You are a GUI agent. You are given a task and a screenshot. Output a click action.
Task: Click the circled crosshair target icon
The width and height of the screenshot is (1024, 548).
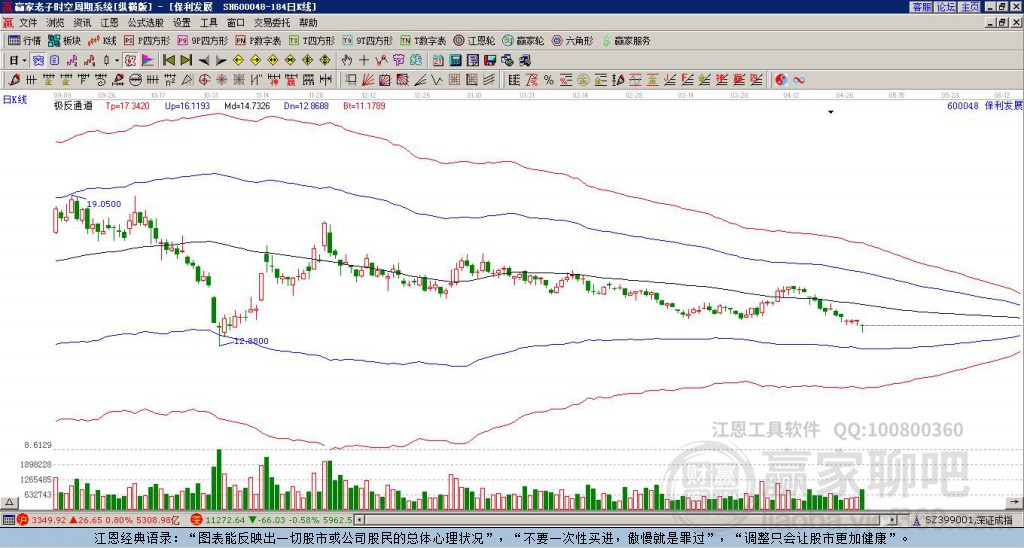[204, 80]
